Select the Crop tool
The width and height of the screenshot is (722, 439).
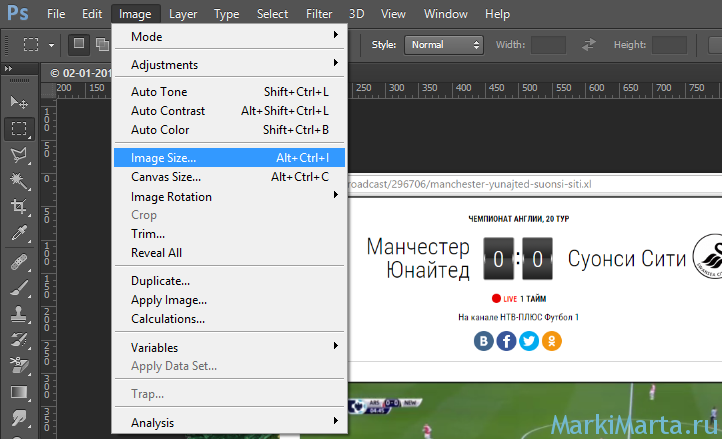(18, 207)
